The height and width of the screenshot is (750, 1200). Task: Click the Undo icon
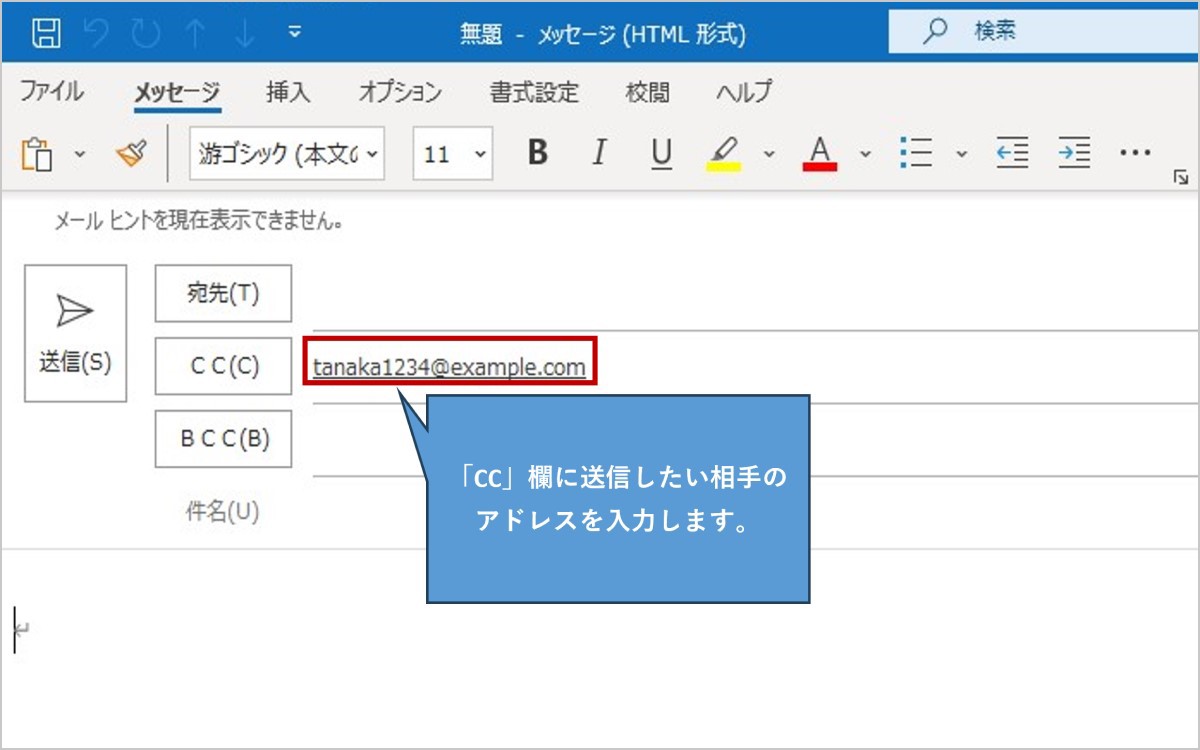98,30
